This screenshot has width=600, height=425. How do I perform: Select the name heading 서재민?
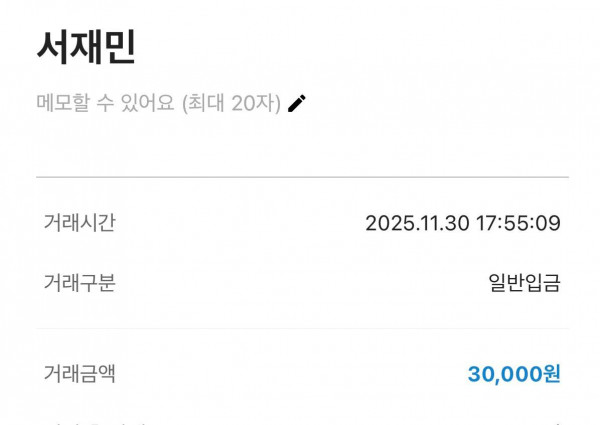coord(86,47)
